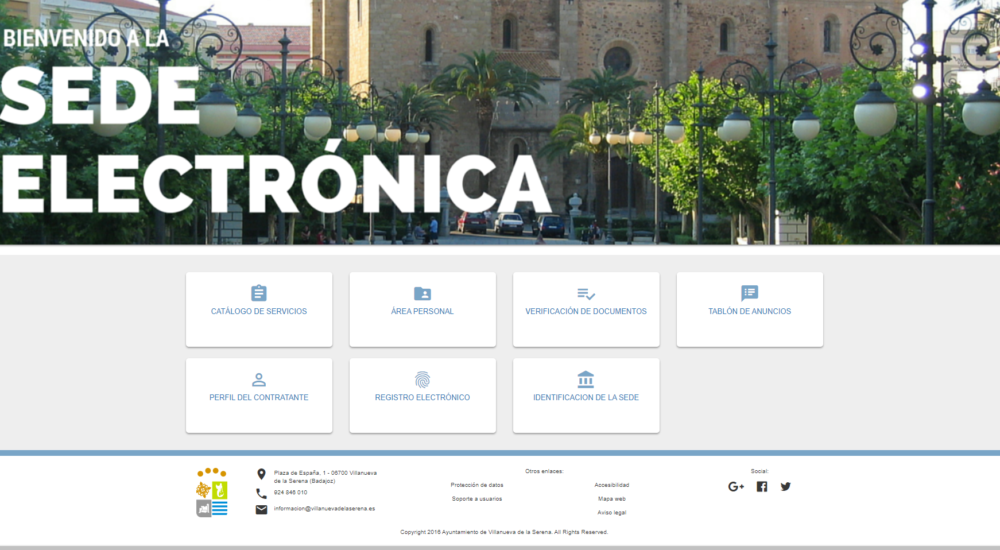This screenshot has width=1000, height=550.
Task: Click the Registro Electrónico fingerprint icon
Action: (422, 379)
